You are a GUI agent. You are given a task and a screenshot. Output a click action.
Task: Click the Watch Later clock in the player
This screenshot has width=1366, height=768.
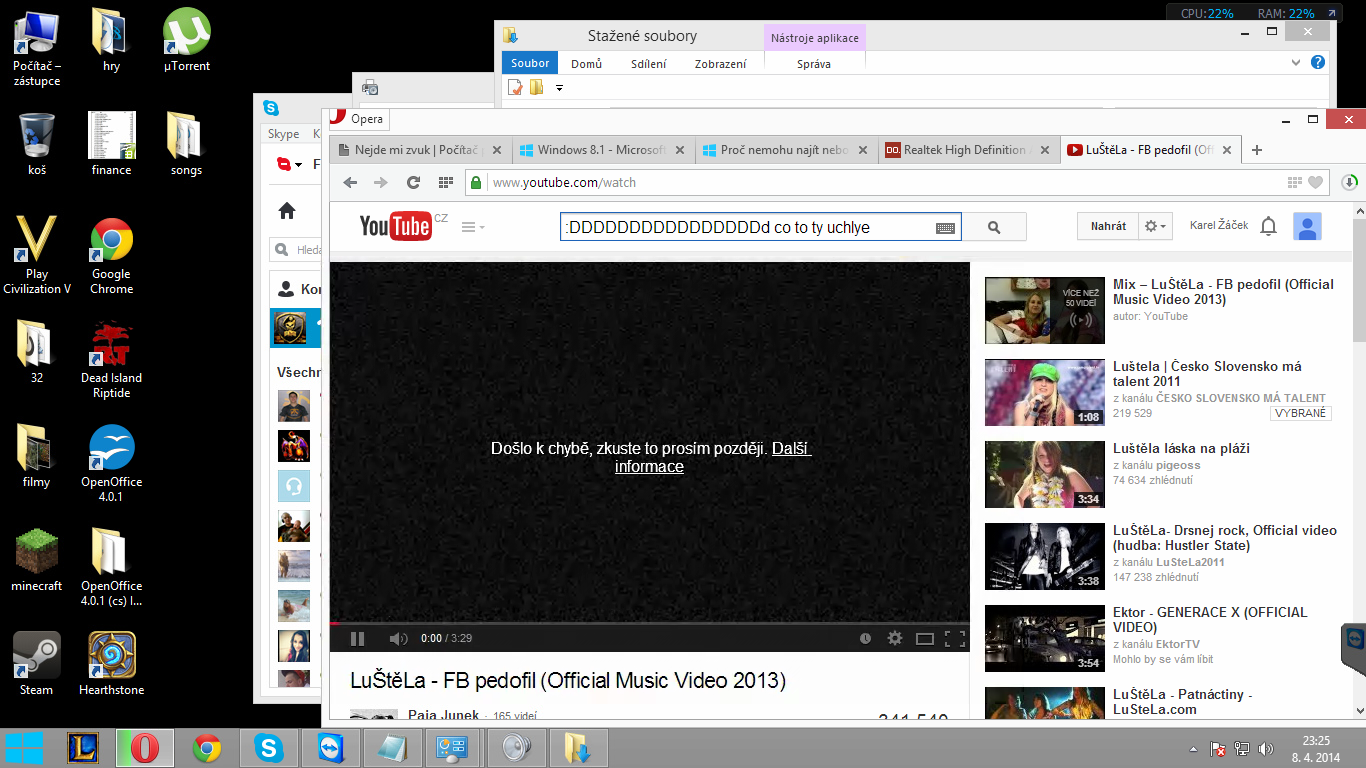[x=865, y=638]
